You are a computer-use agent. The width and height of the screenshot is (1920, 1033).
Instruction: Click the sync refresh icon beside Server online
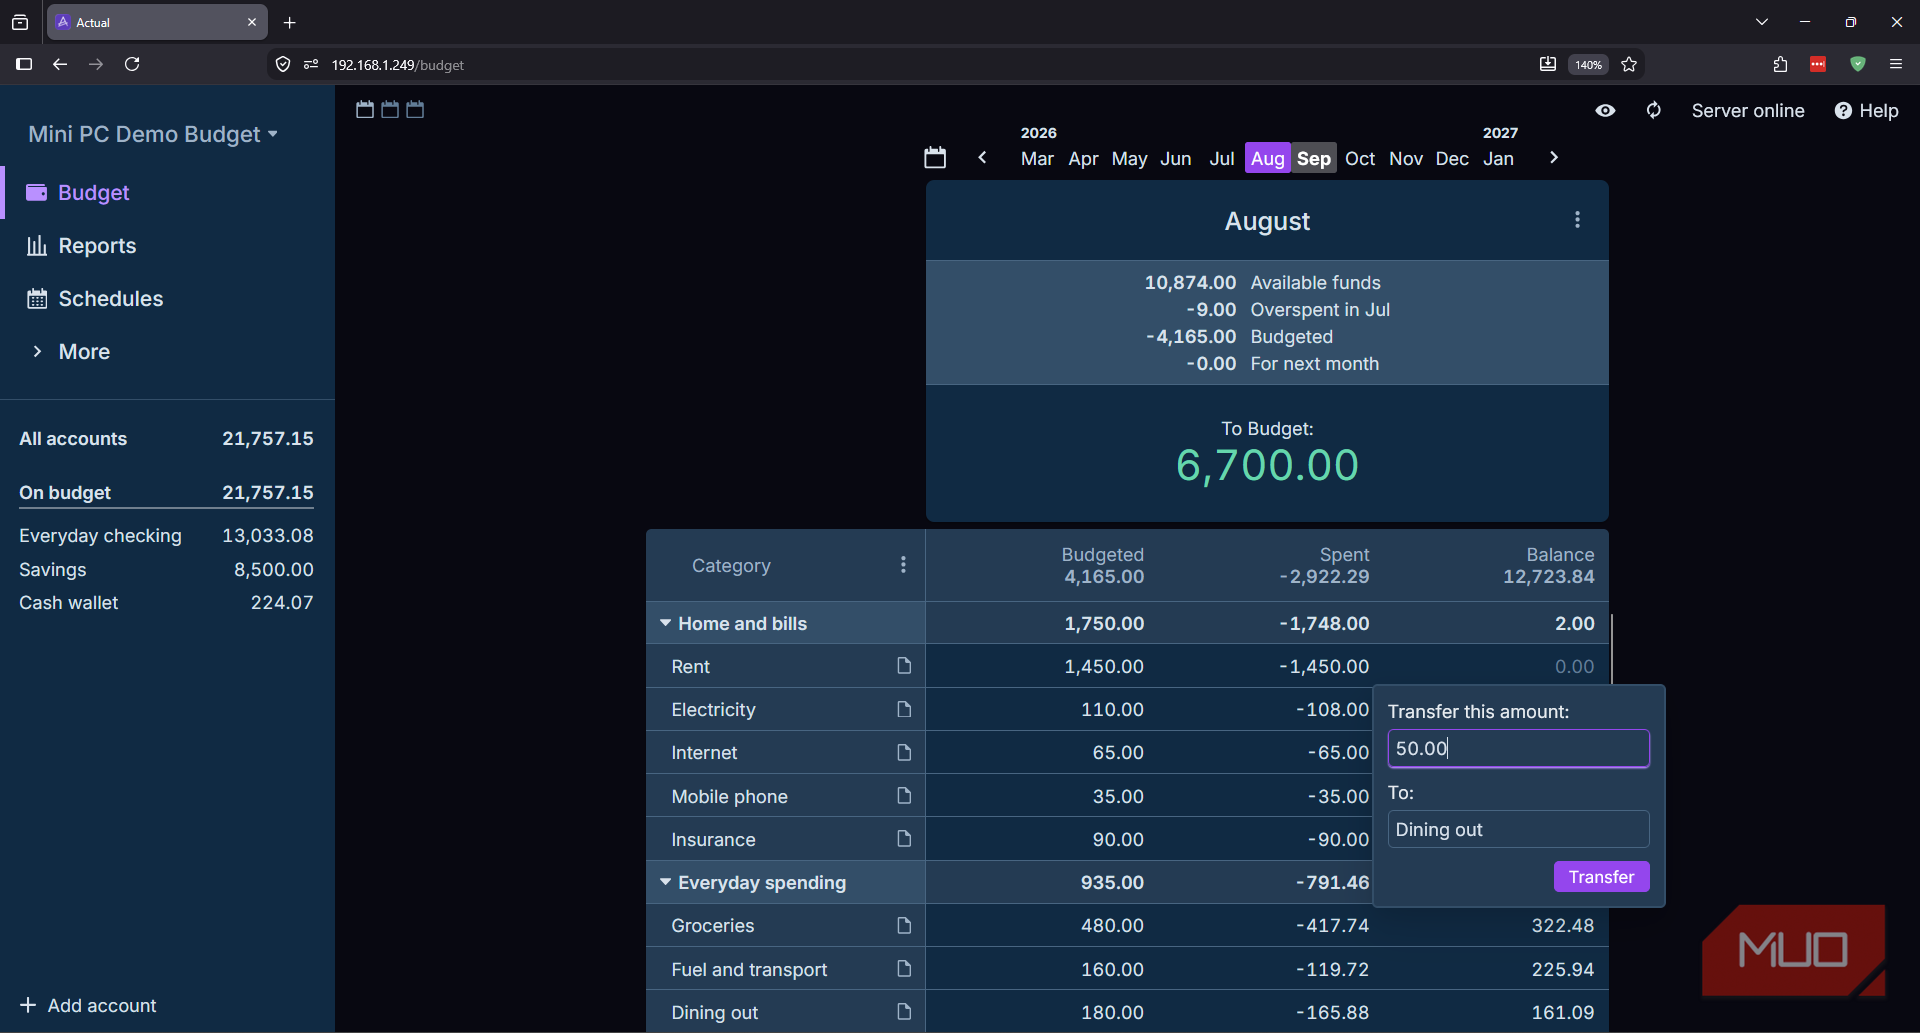click(1654, 111)
